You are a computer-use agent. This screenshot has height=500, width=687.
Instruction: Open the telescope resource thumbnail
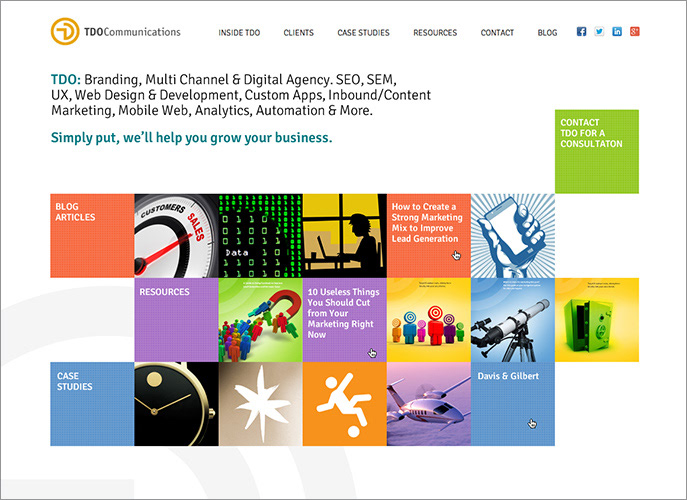coord(513,320)
